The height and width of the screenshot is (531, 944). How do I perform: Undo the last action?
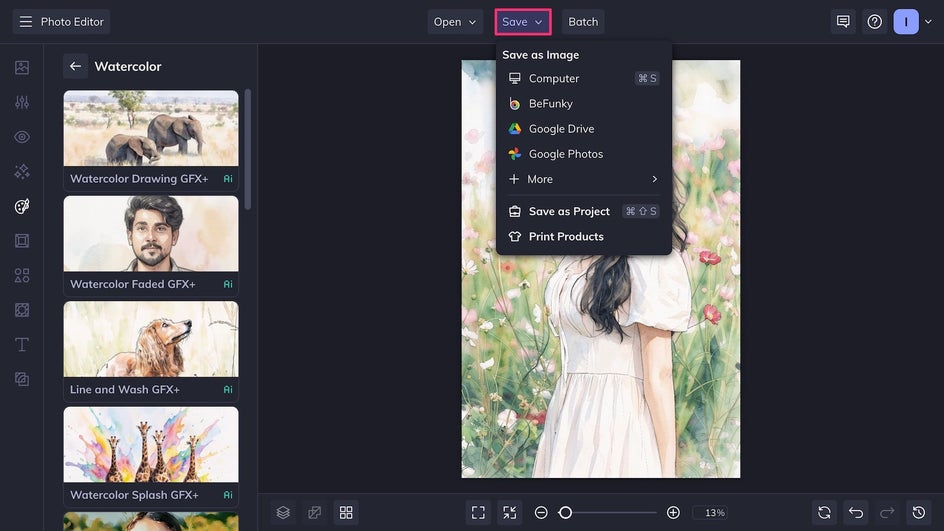[x=856, y=512]
